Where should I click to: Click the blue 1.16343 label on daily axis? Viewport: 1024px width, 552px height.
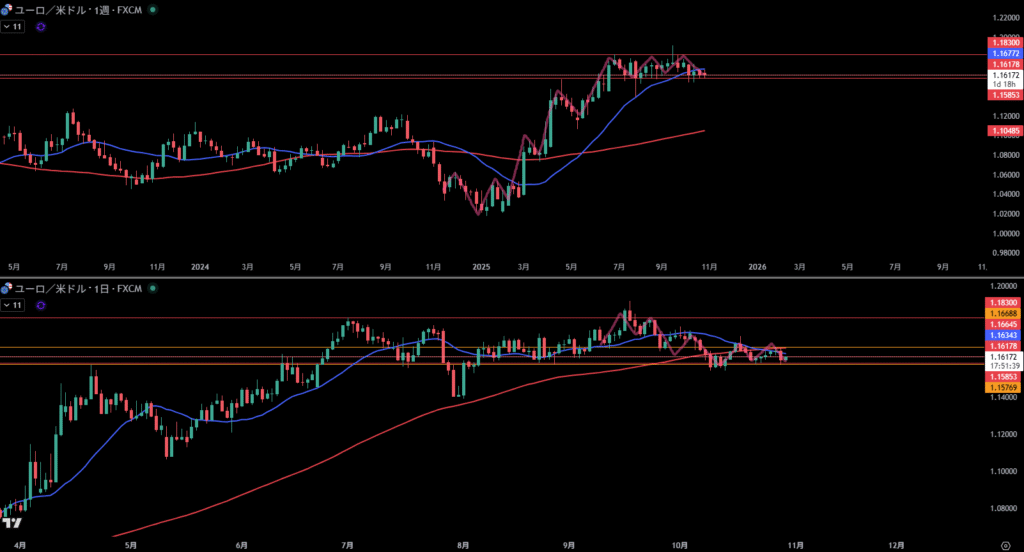click(1003, 335)
